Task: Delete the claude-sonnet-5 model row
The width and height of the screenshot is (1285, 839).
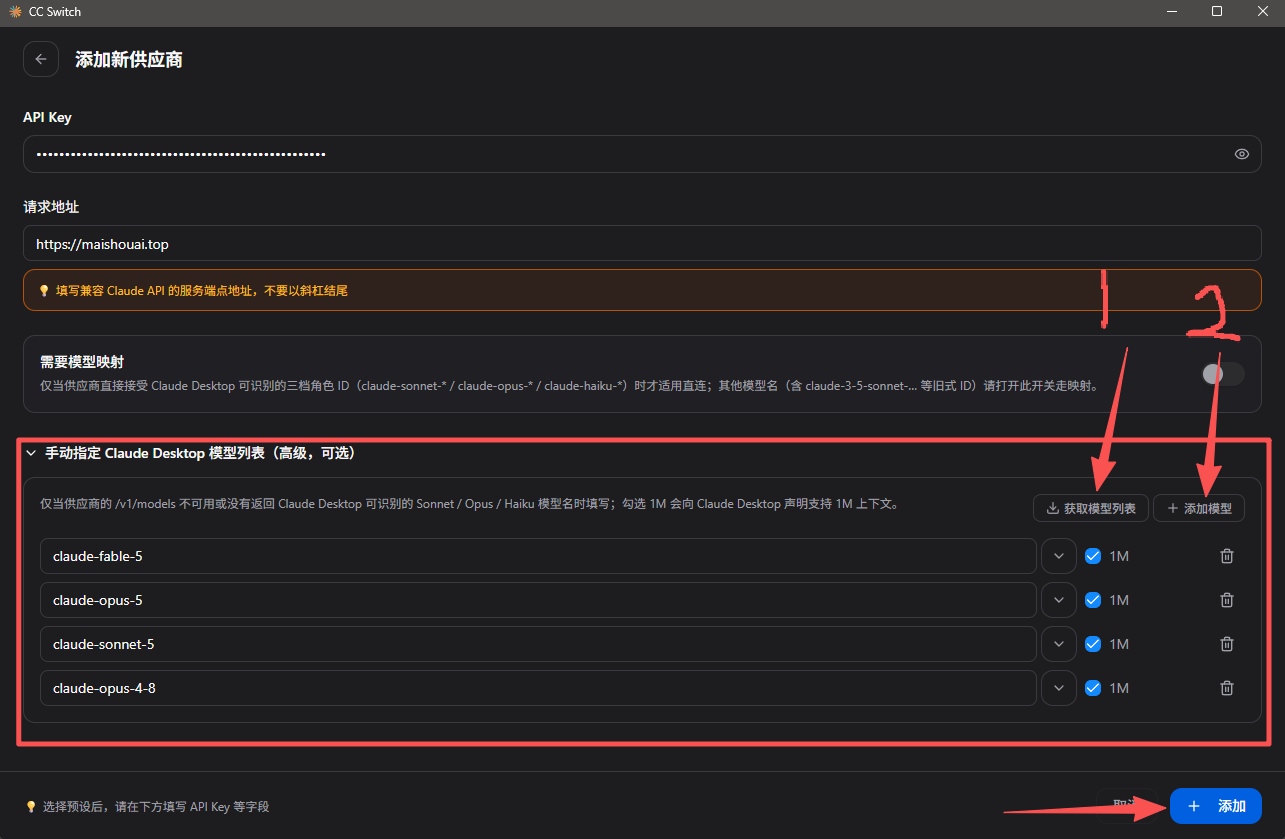Action: pos(1227,644)
